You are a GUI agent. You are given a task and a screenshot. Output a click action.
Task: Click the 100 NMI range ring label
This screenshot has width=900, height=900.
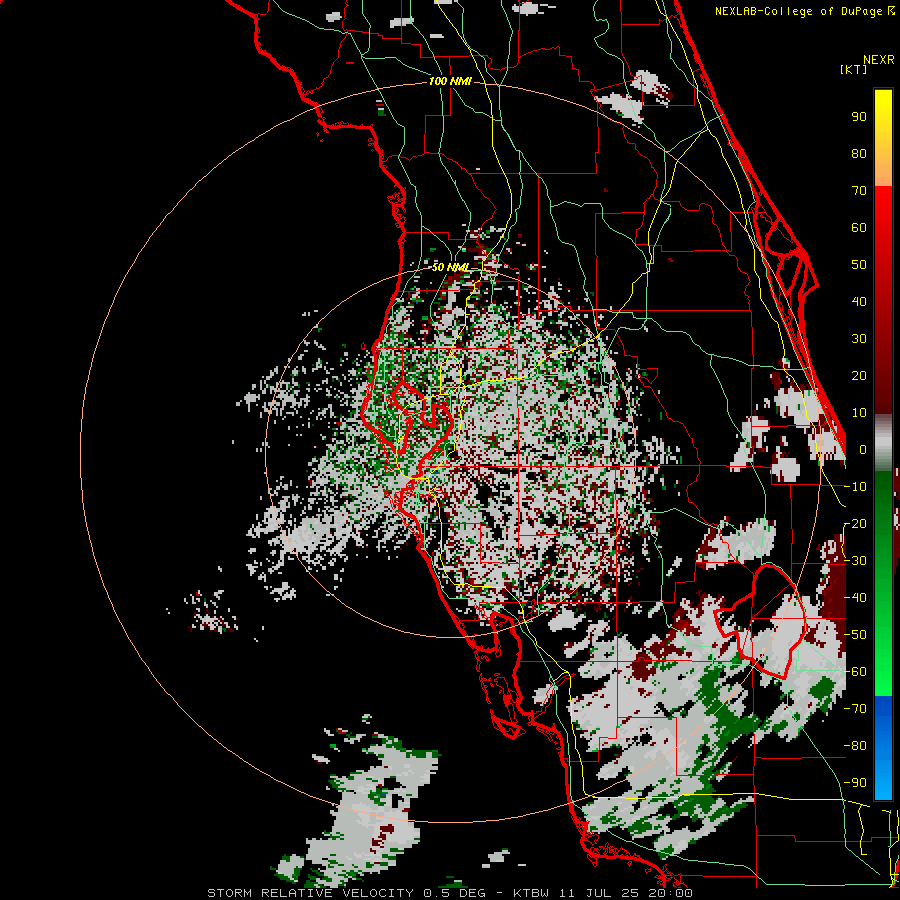tap(450, 81)
